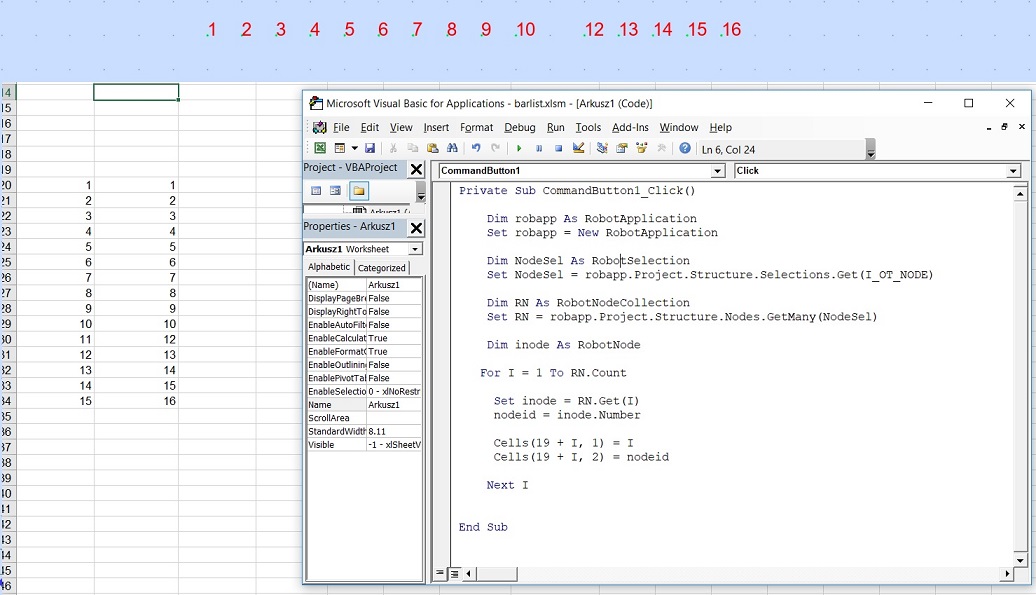Click the ScrollArea property value field
1036x595 pixels.
click(394, 418)
